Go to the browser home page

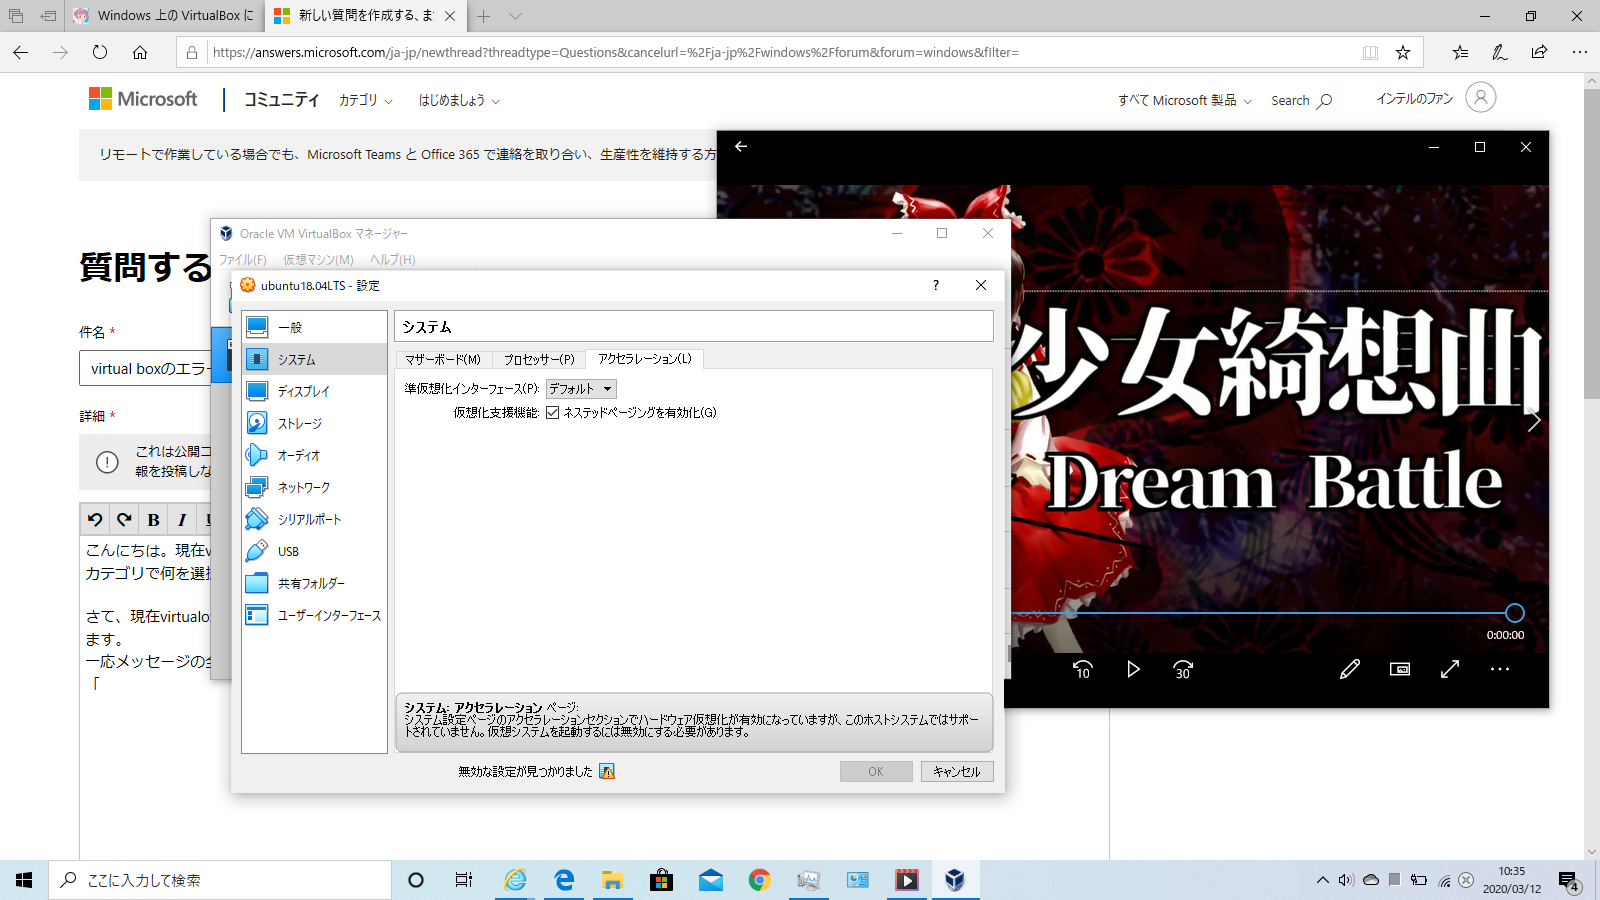140,52
